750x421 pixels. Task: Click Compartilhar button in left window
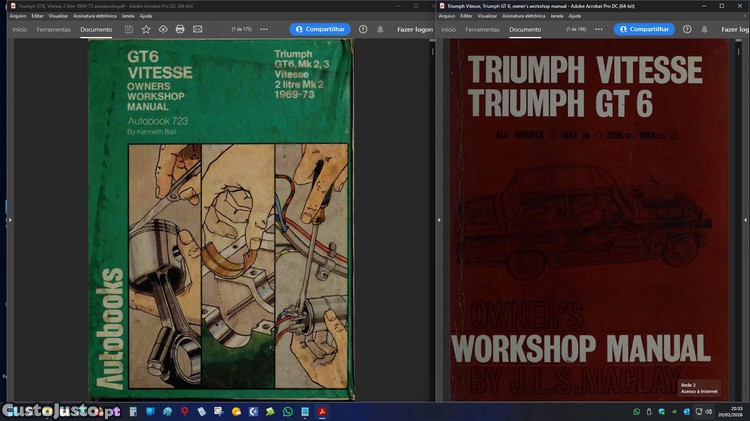(319, 29)
